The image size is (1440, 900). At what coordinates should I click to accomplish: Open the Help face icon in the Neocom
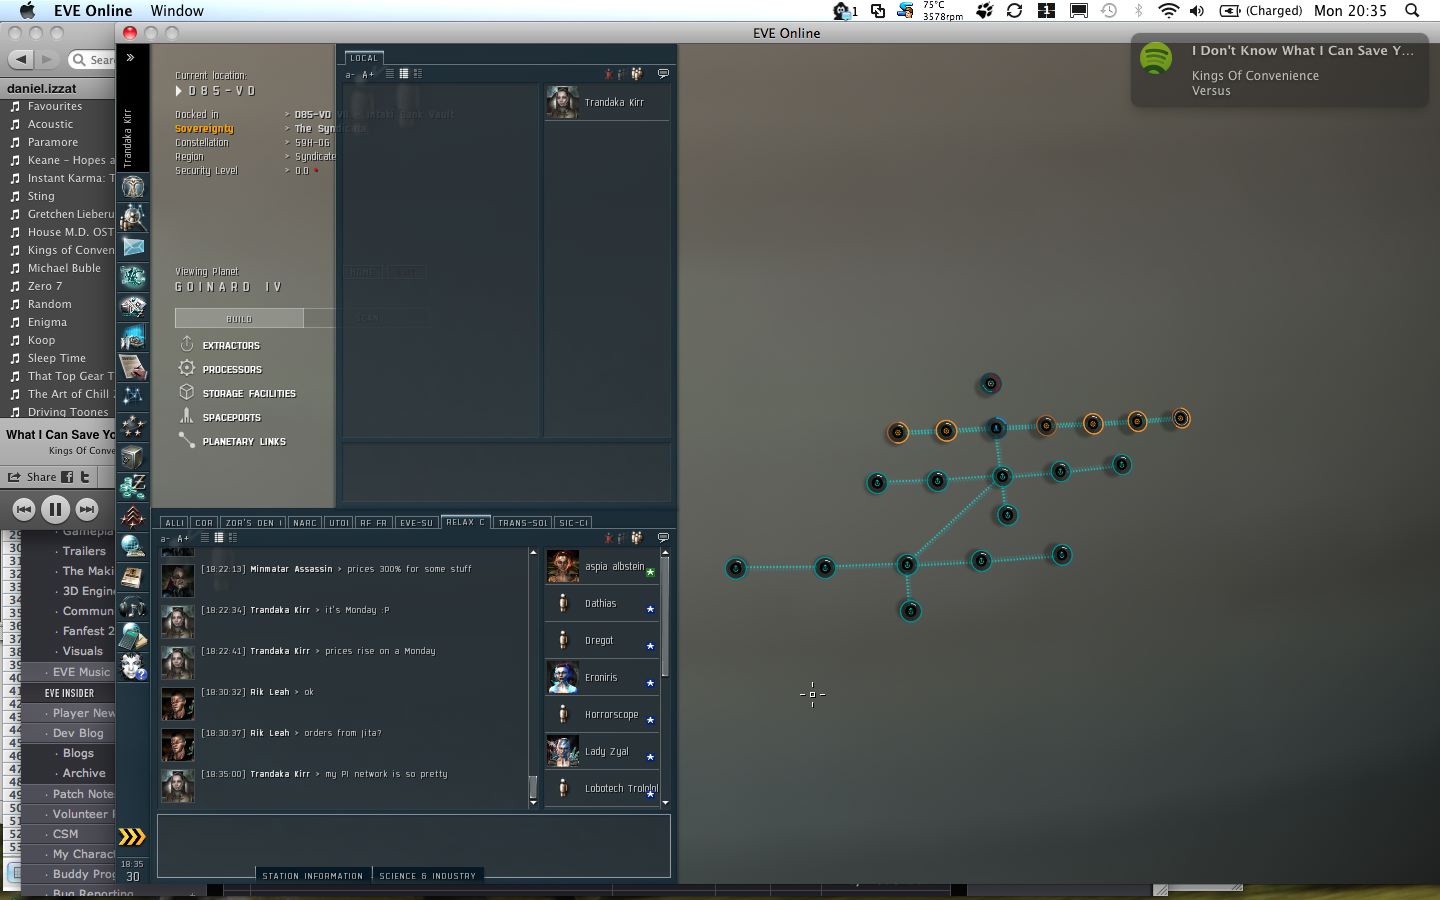(133, 667)
